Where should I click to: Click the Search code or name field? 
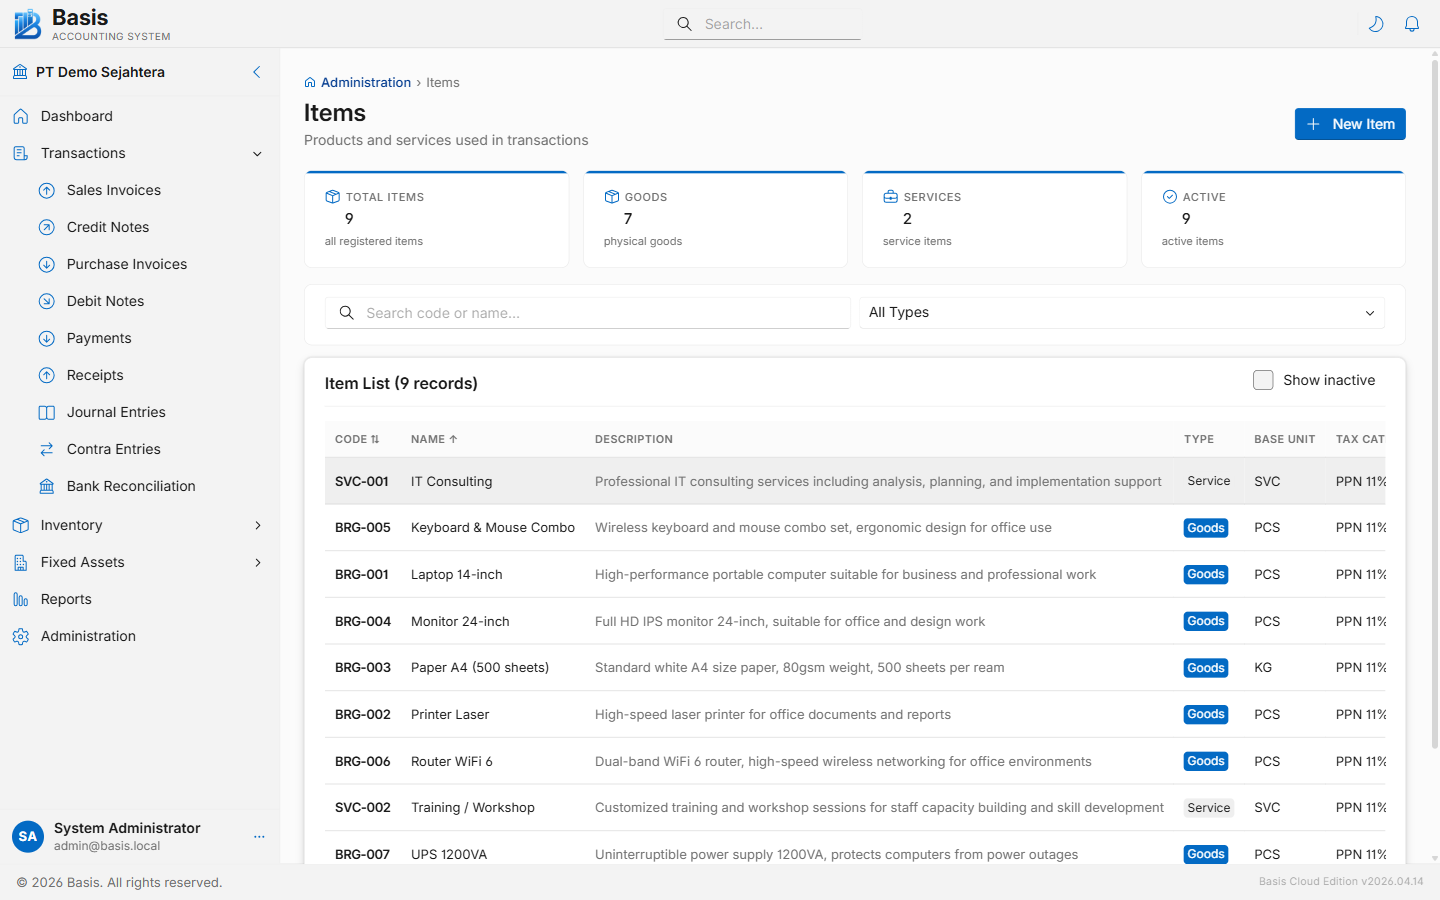pos(600,313)
